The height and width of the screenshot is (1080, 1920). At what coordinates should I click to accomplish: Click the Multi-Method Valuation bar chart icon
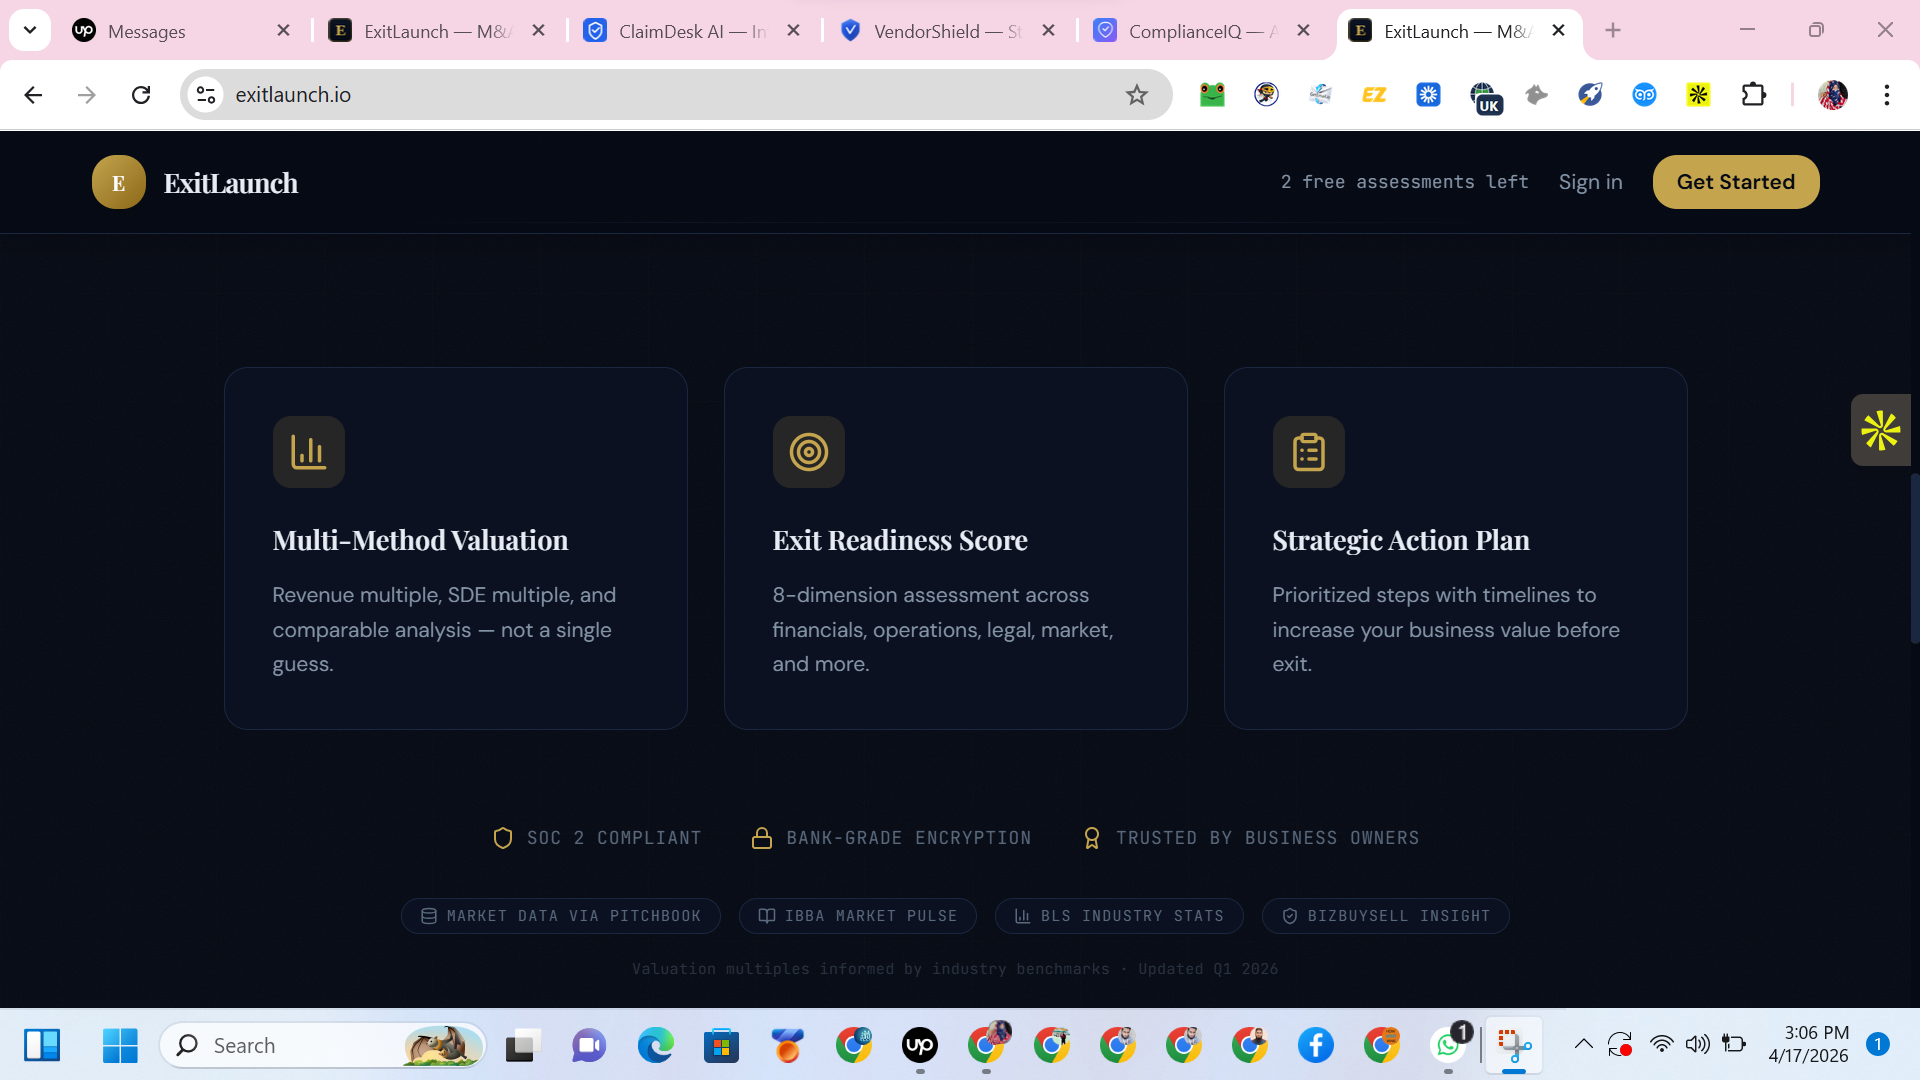point(308,452)
